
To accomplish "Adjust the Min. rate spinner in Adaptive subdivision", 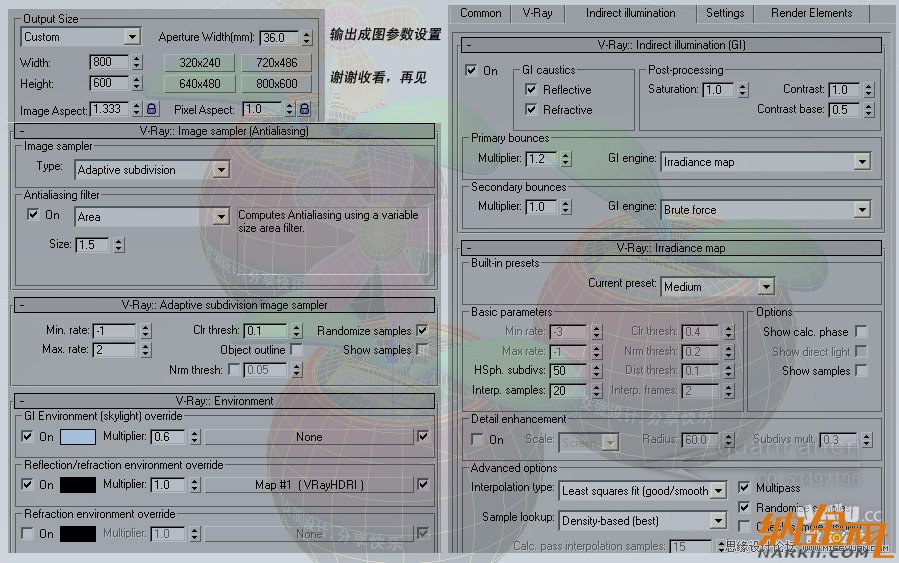I will tap(146, 331).
